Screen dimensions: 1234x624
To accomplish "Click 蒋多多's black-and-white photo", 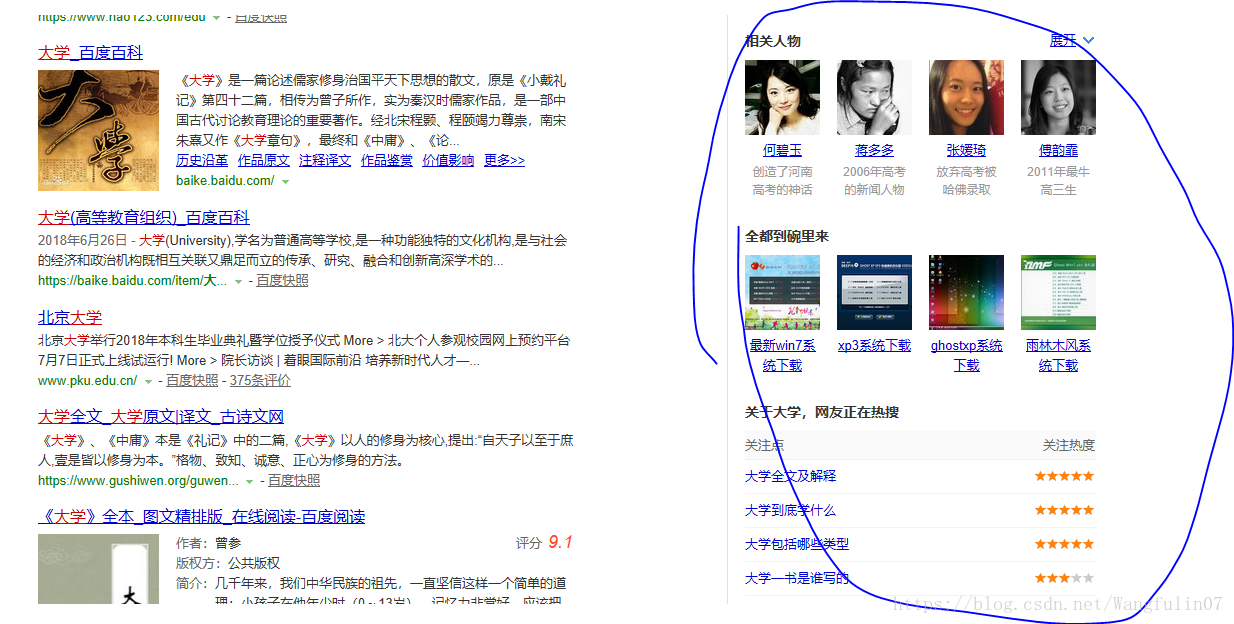I will [874, 97].
